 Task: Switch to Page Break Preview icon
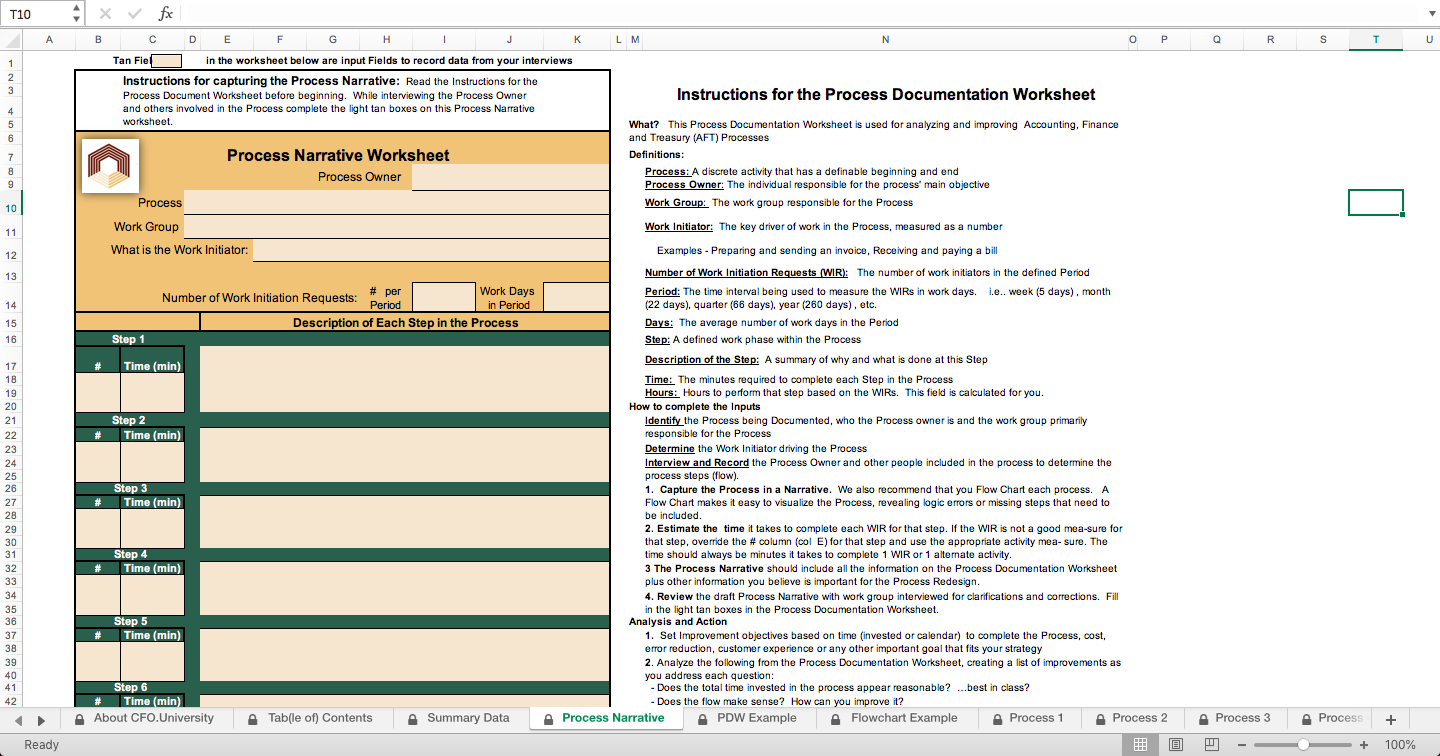(x=1212, y=744)
